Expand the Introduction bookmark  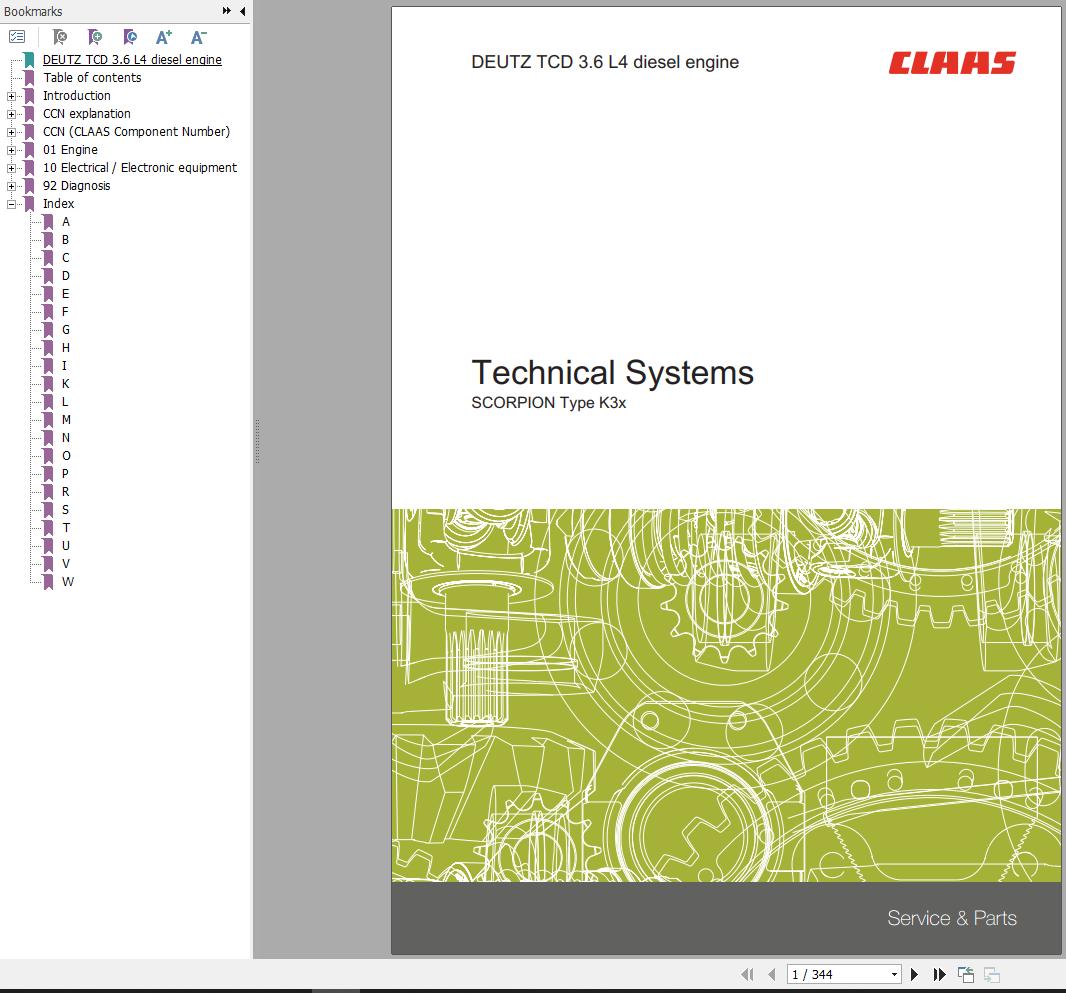click(11, 96)
